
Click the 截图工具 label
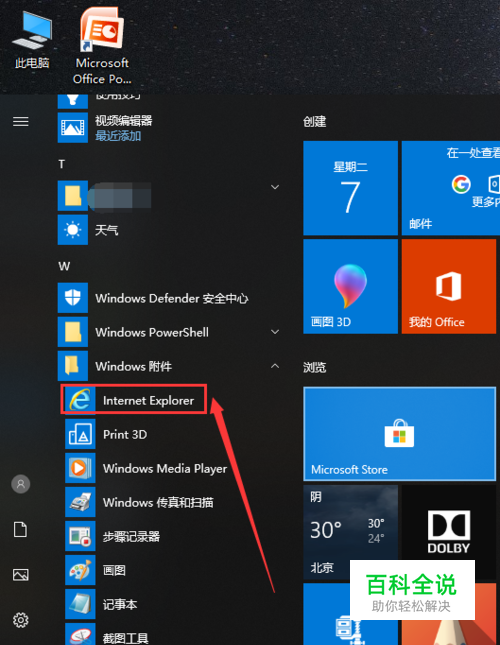(x=125, y=638)
